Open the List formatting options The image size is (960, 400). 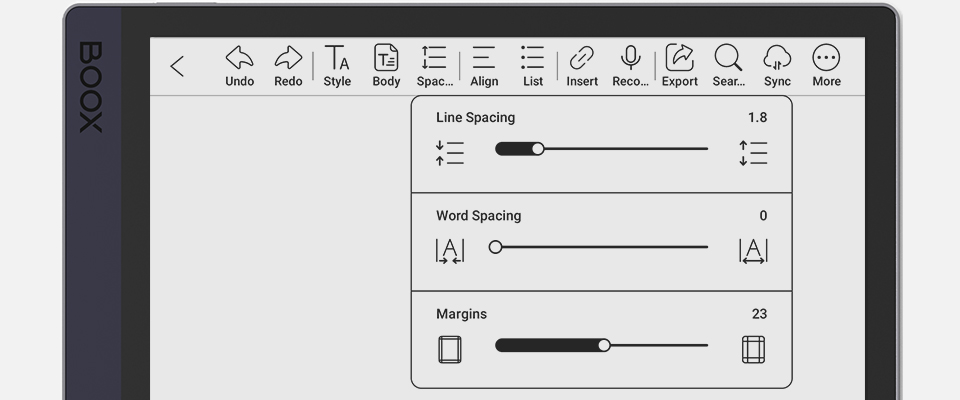tap(533, 66)
